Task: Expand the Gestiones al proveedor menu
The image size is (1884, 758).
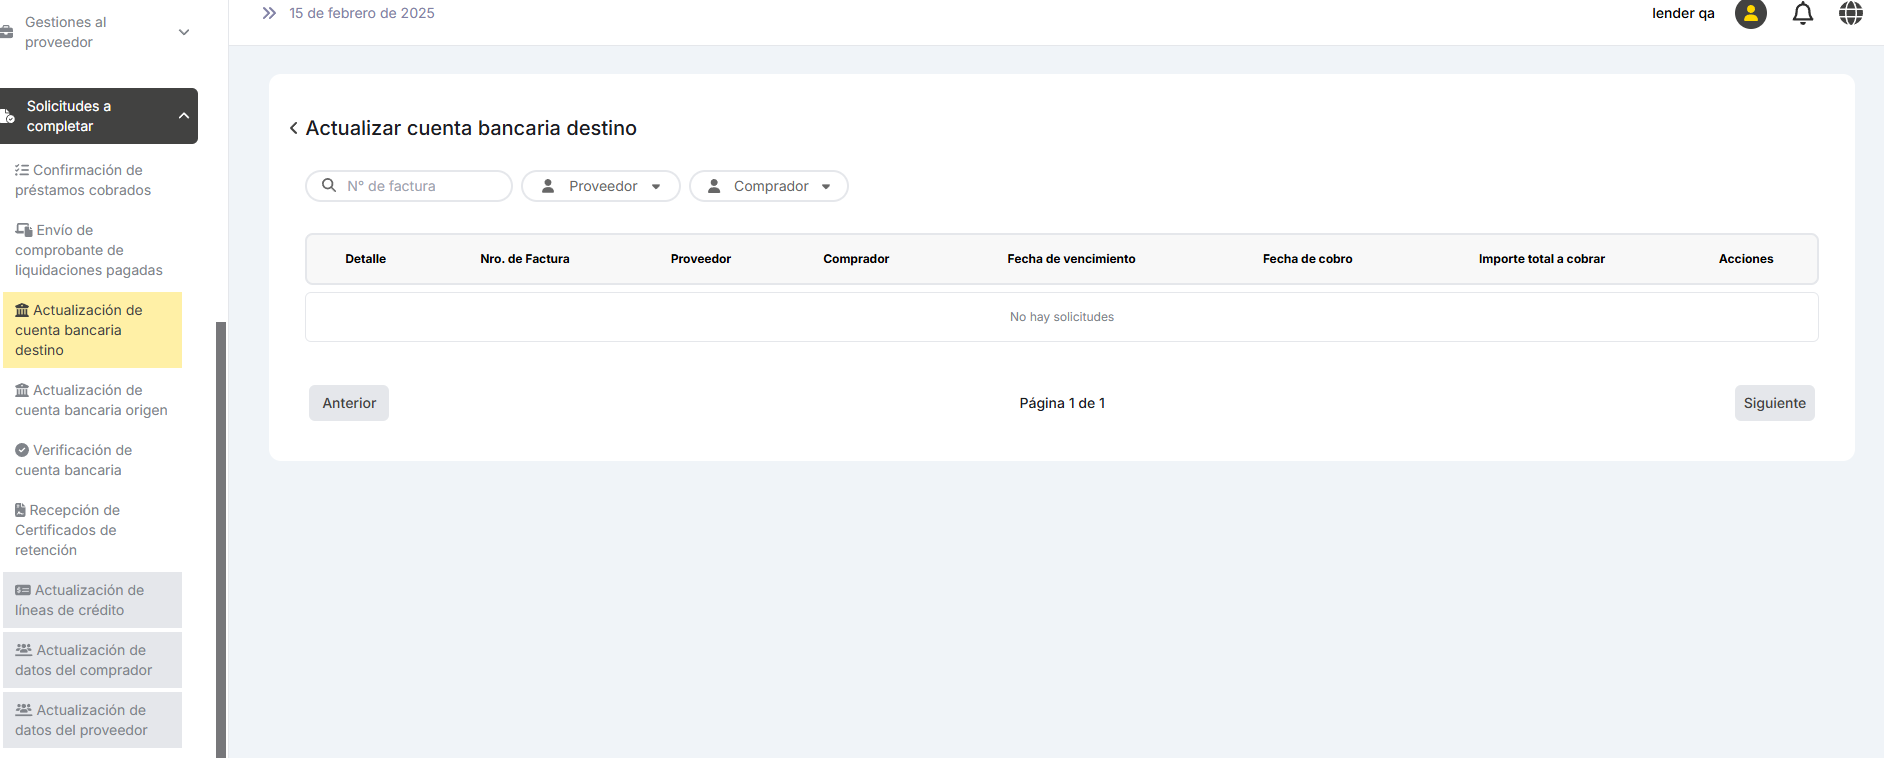Action: tap(184, 32)
